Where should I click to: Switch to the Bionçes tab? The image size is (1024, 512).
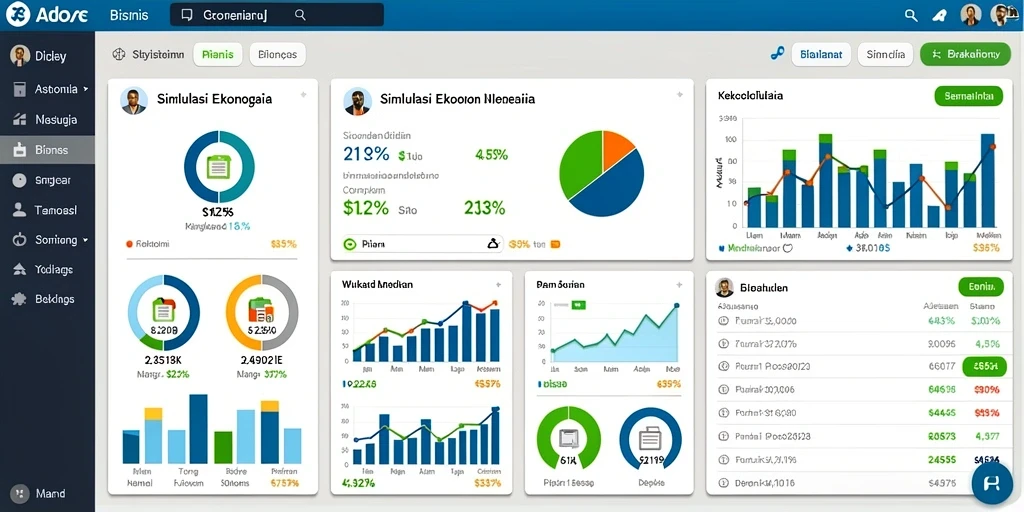coord(278,55)
